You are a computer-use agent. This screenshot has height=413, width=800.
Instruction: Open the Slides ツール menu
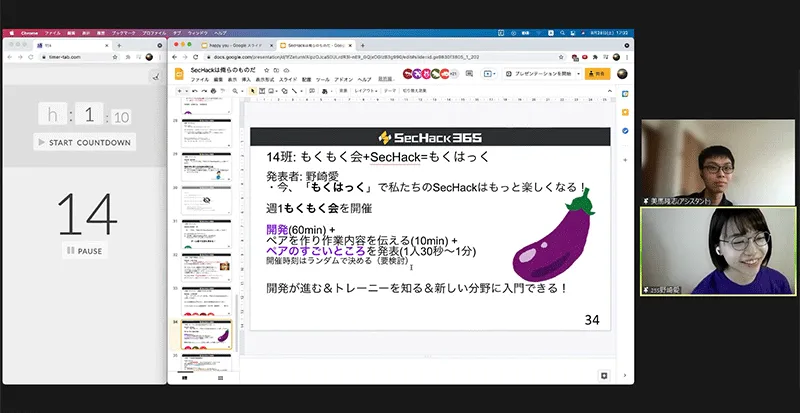322,80
